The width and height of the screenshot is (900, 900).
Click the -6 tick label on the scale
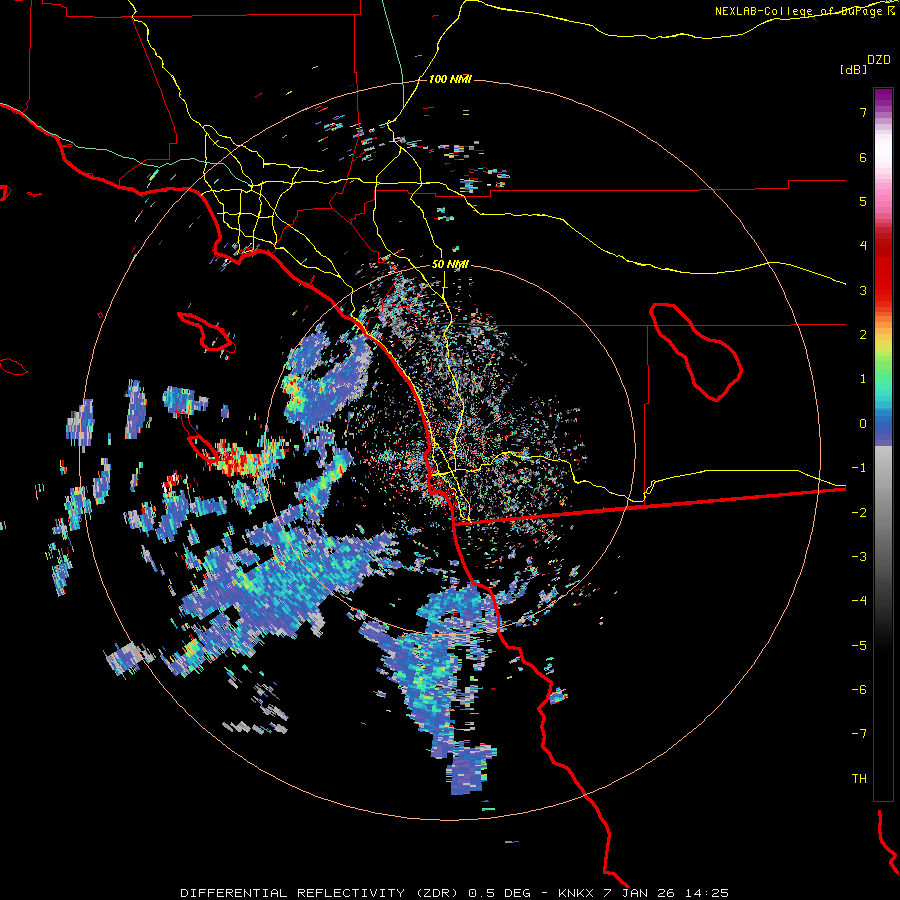(x=859, y=690)
